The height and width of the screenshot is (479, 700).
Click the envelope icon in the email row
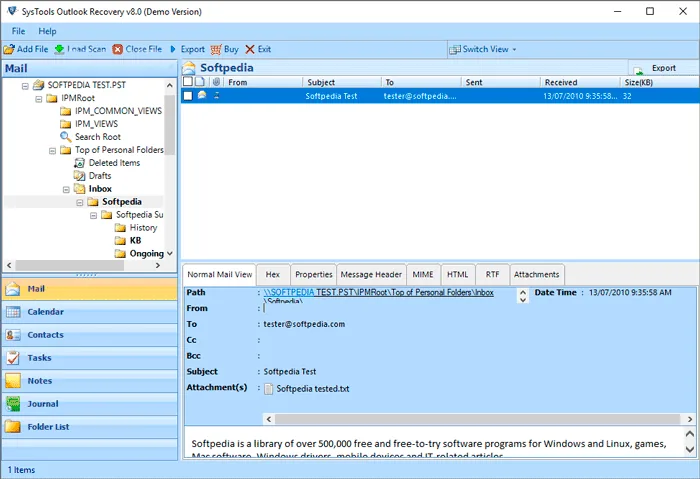(202, 95)
